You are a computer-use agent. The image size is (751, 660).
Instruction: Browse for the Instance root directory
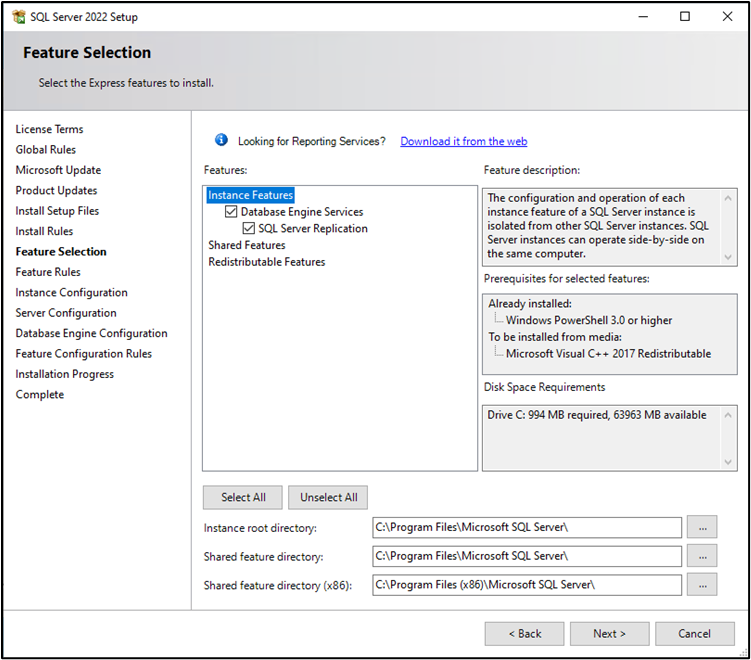[702, 527]
